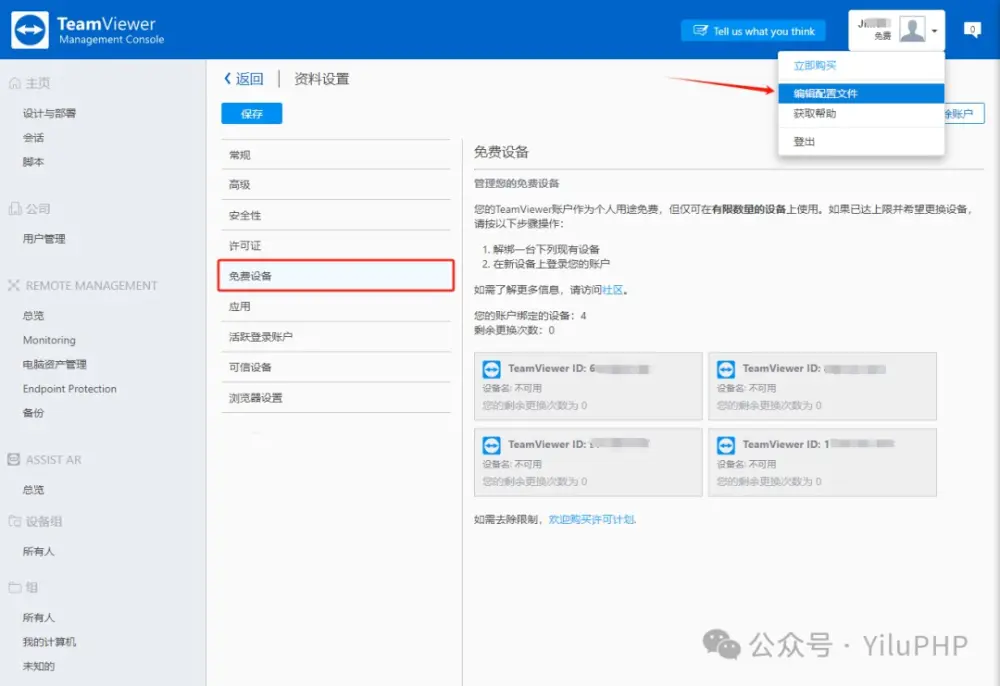This screenshot has width=1000, height=686.
Task: Open the 活跃登录账户 tab
Action: tap(335, 337)
